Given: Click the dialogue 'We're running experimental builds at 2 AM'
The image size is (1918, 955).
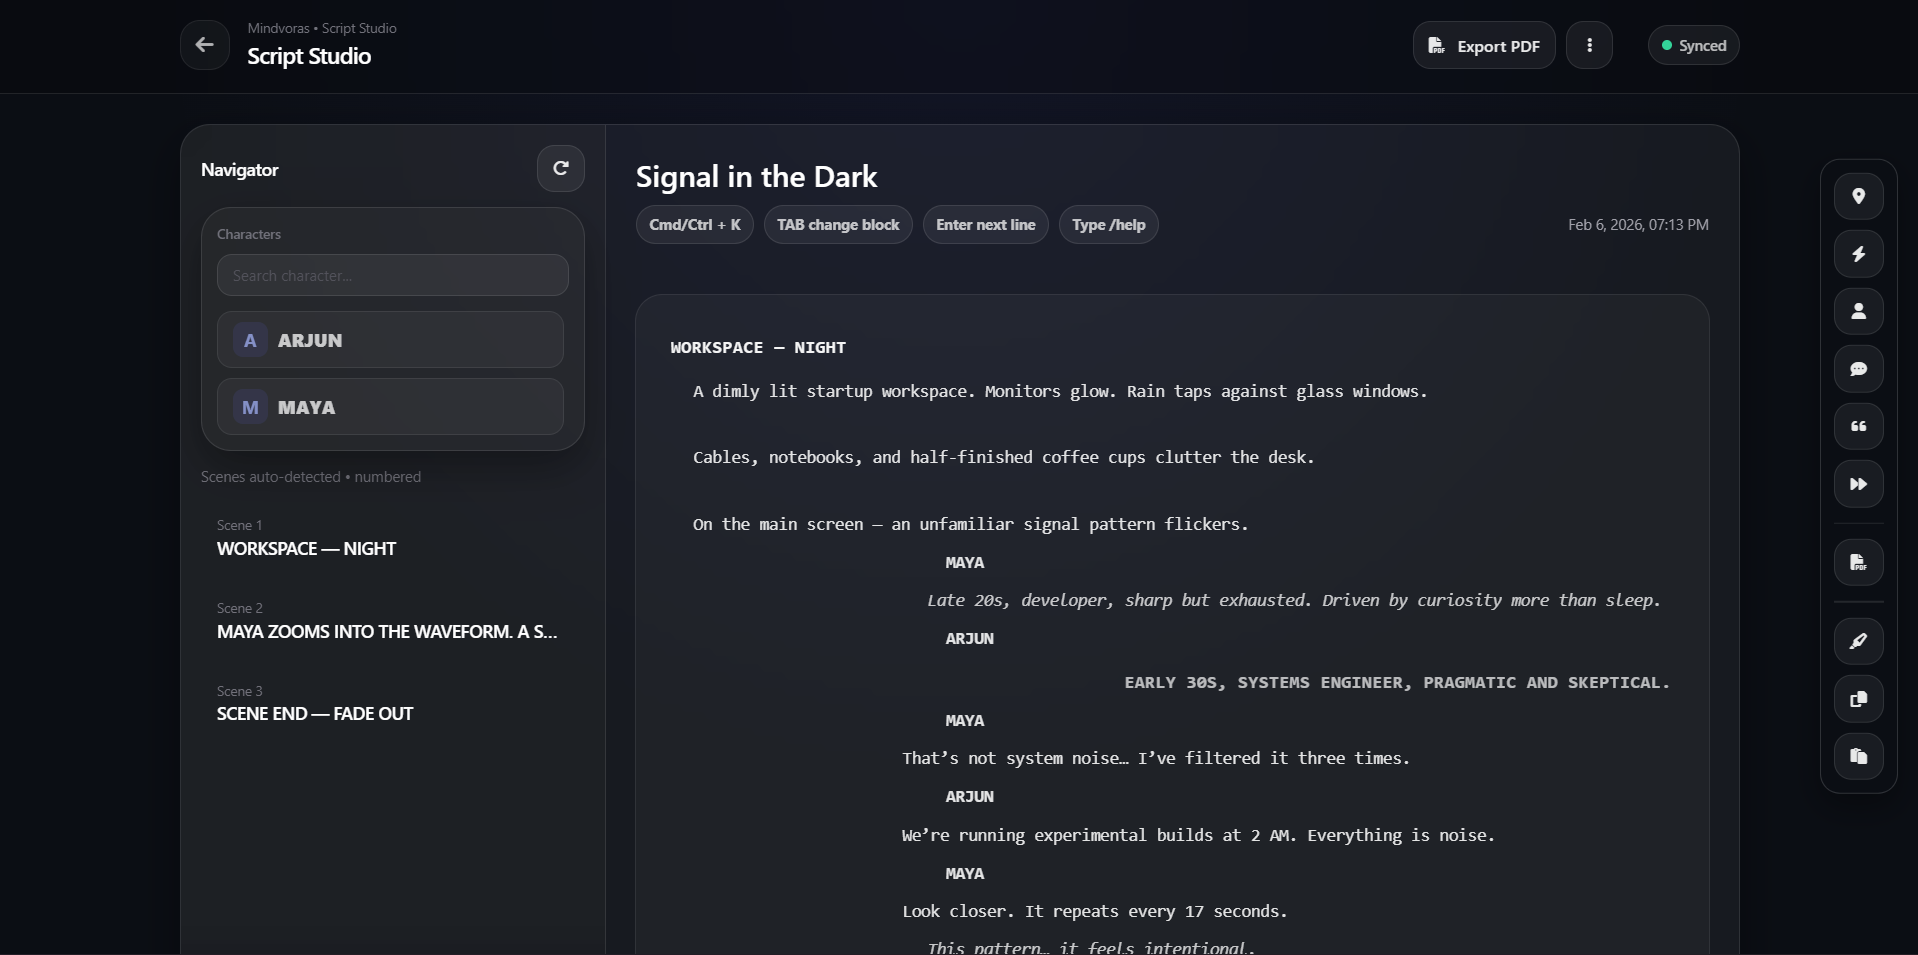Looking at the screenshot, I should coord(1198,835).
